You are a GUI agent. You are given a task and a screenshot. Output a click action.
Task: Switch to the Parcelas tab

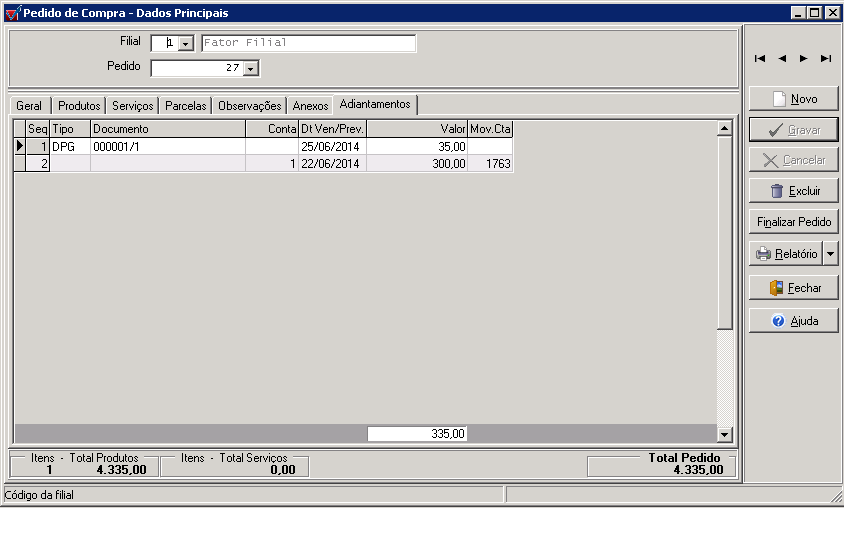click(185, 106)
